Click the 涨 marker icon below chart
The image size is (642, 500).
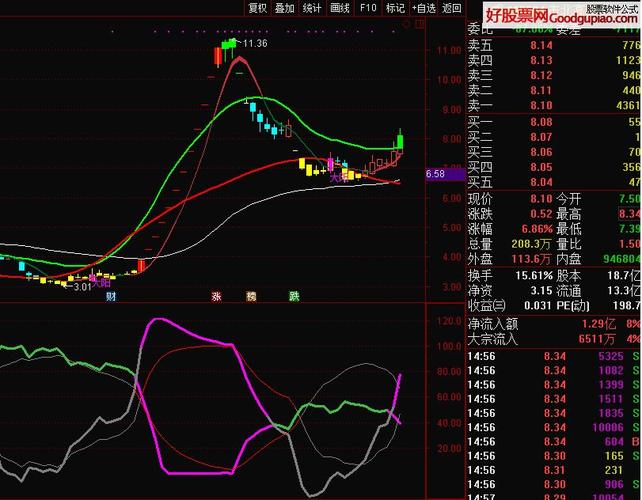(x=215, y=296)
